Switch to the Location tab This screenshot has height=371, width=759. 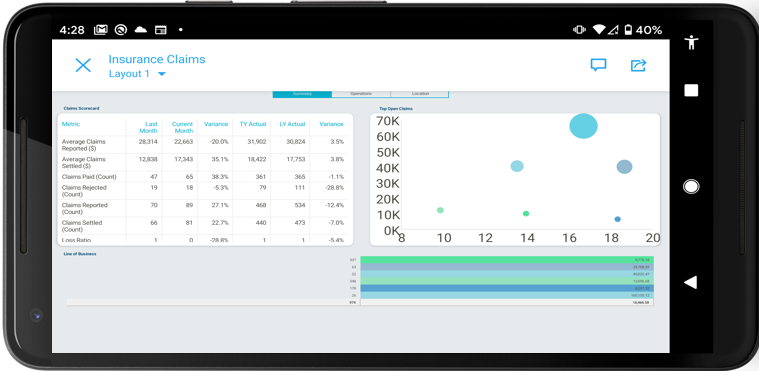tap(420, 94)
